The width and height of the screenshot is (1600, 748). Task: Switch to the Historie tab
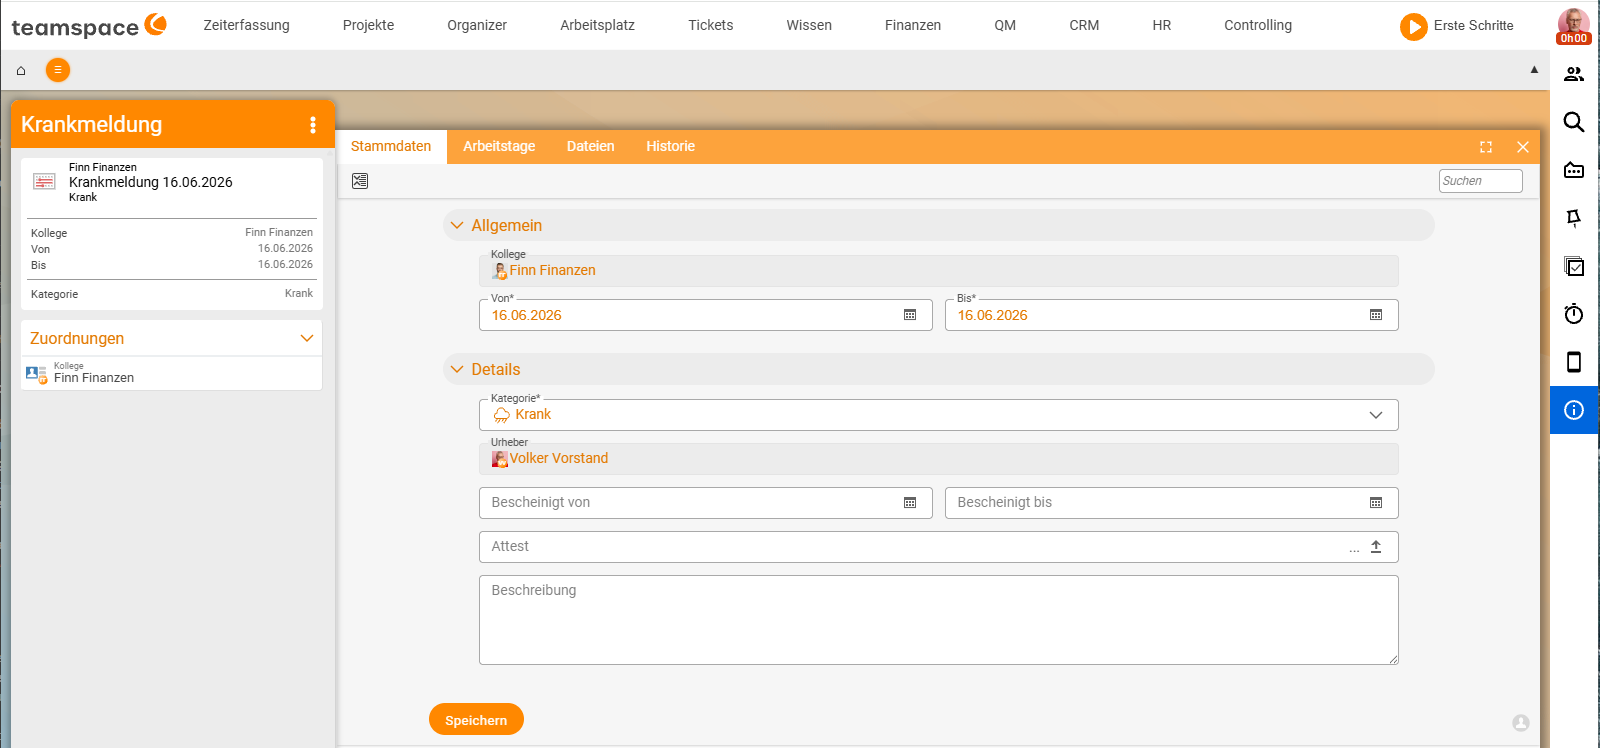670,147
